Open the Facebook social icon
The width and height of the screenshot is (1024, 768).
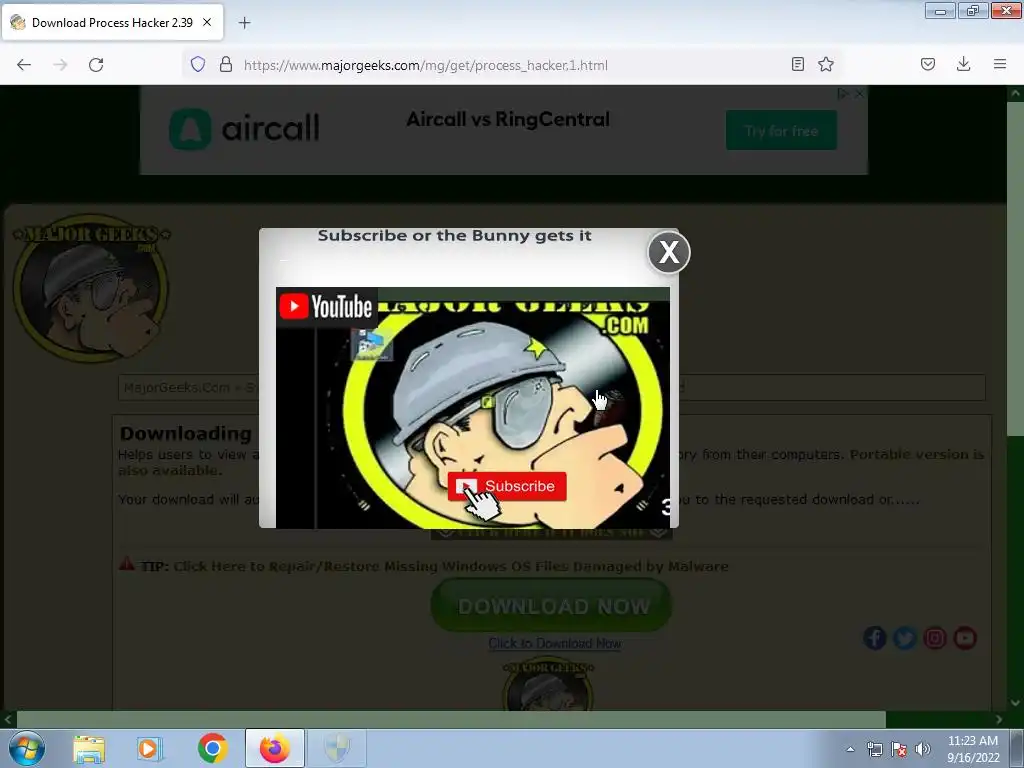875,637
